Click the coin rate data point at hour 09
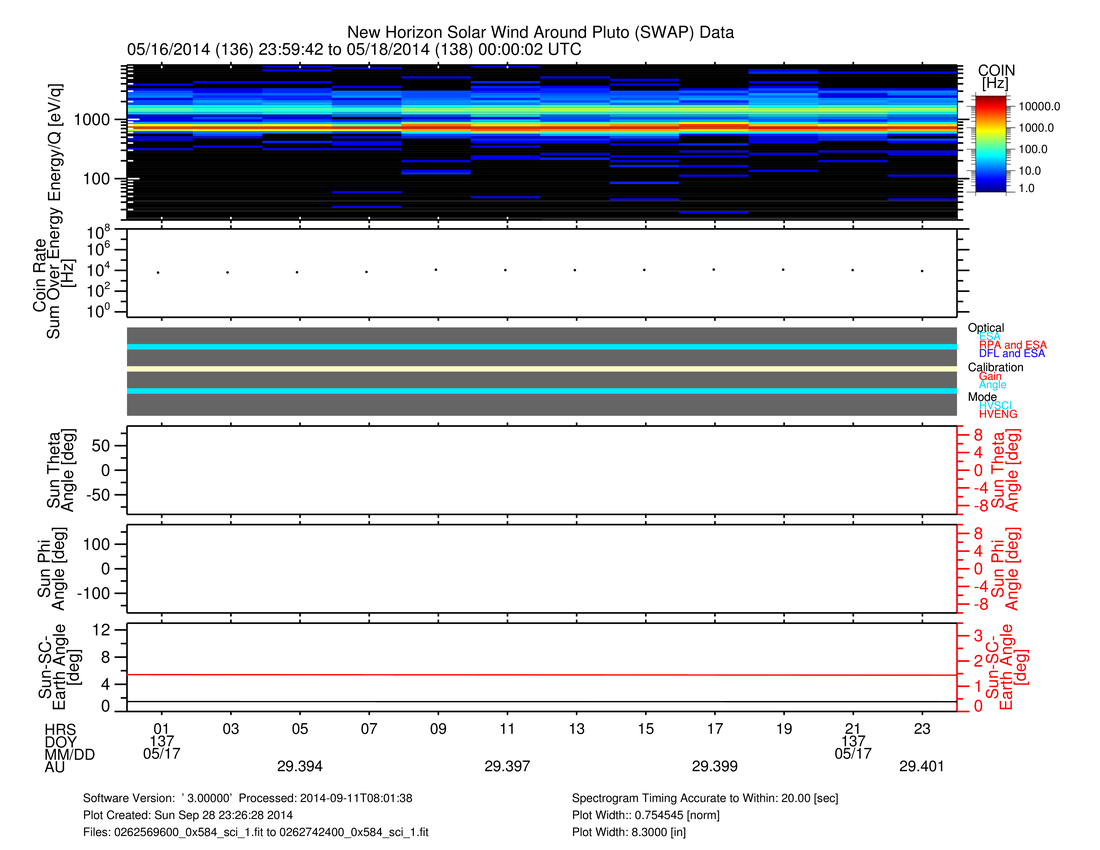Image resolution: width=1100 pixels, height=850 pixels. 436,269
